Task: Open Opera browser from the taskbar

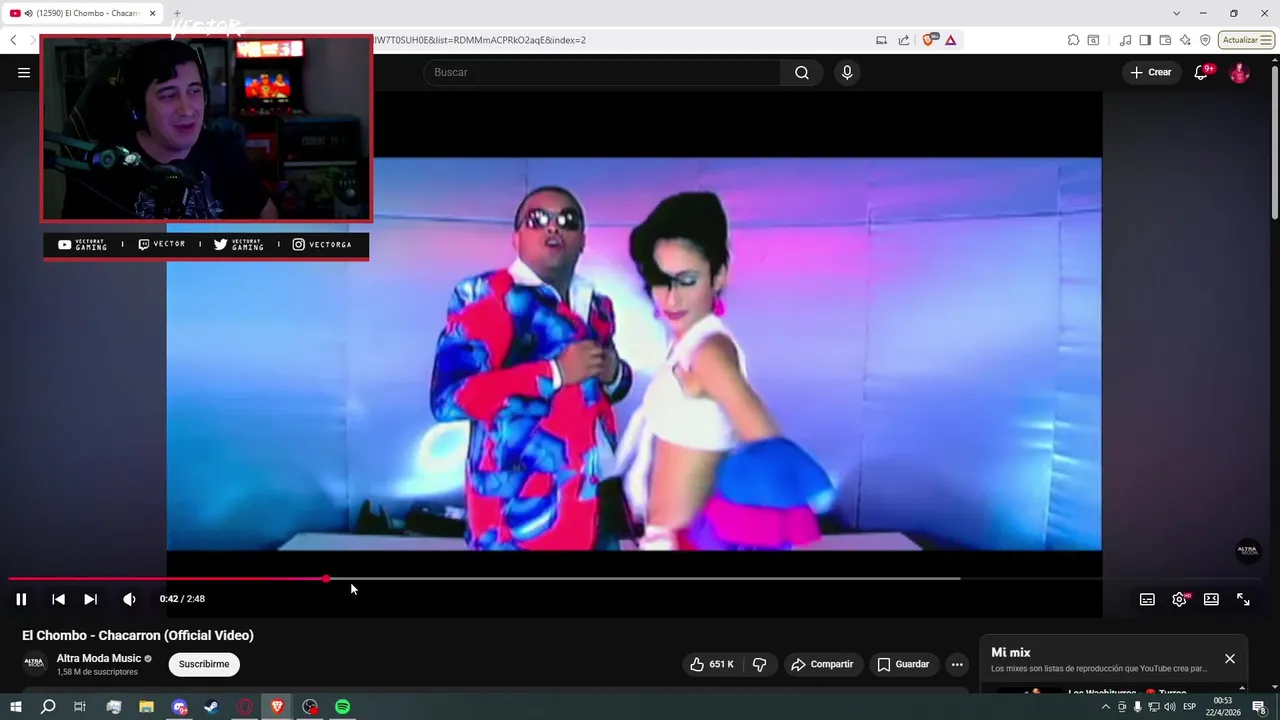Action: tap(244, 707)
